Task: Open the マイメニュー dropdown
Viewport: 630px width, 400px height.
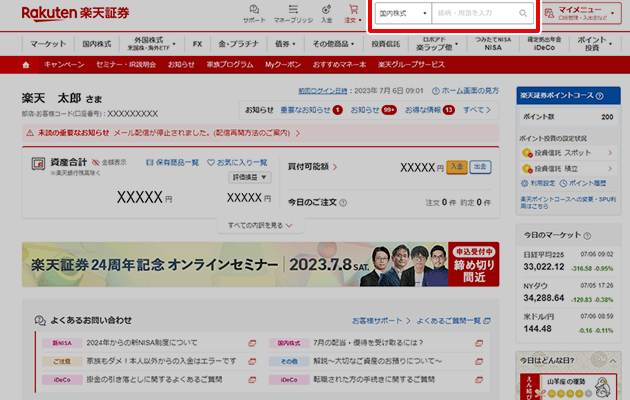Action: [581, 13]
